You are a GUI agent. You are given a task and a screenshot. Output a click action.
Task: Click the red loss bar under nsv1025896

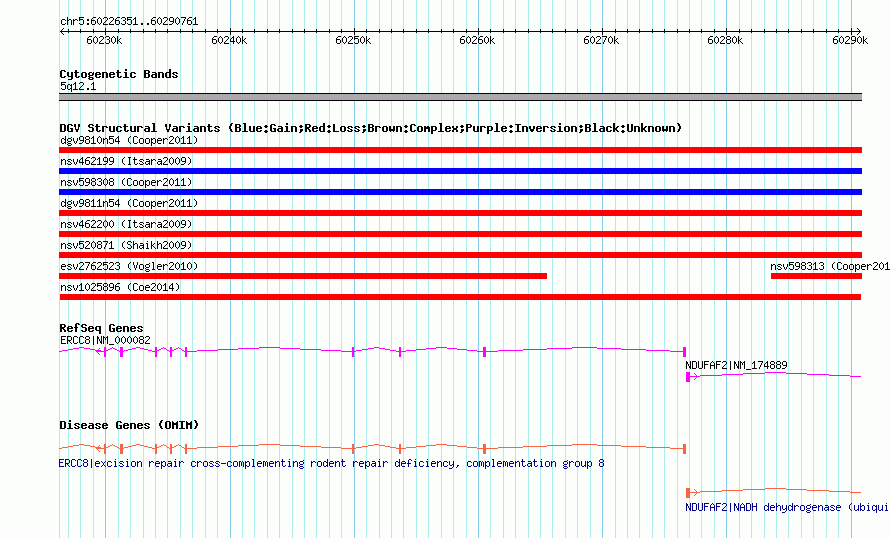pyautogui.click(x=460, y=297)
